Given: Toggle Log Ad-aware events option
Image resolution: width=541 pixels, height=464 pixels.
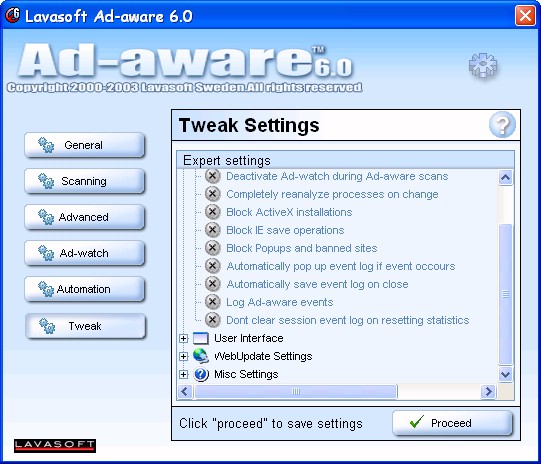Looking at the screenshot, I should click(213, 302).
